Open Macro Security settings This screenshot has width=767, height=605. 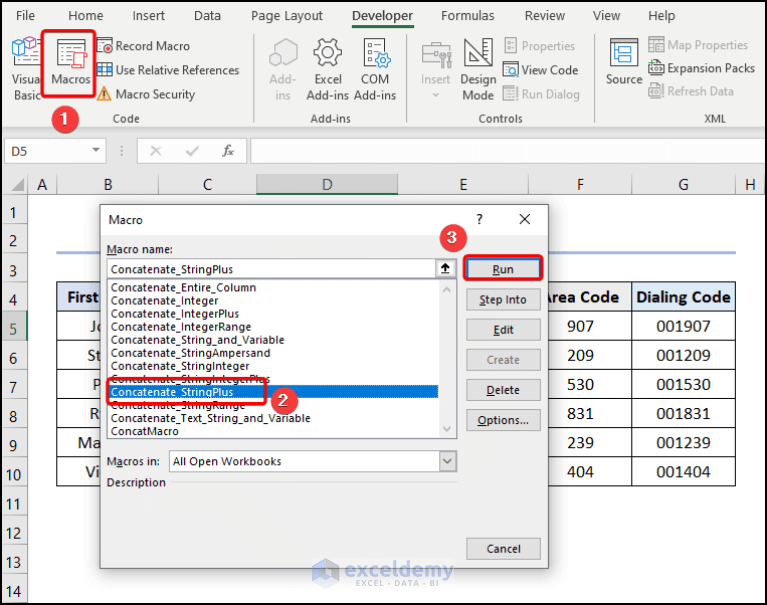(146, 94)
